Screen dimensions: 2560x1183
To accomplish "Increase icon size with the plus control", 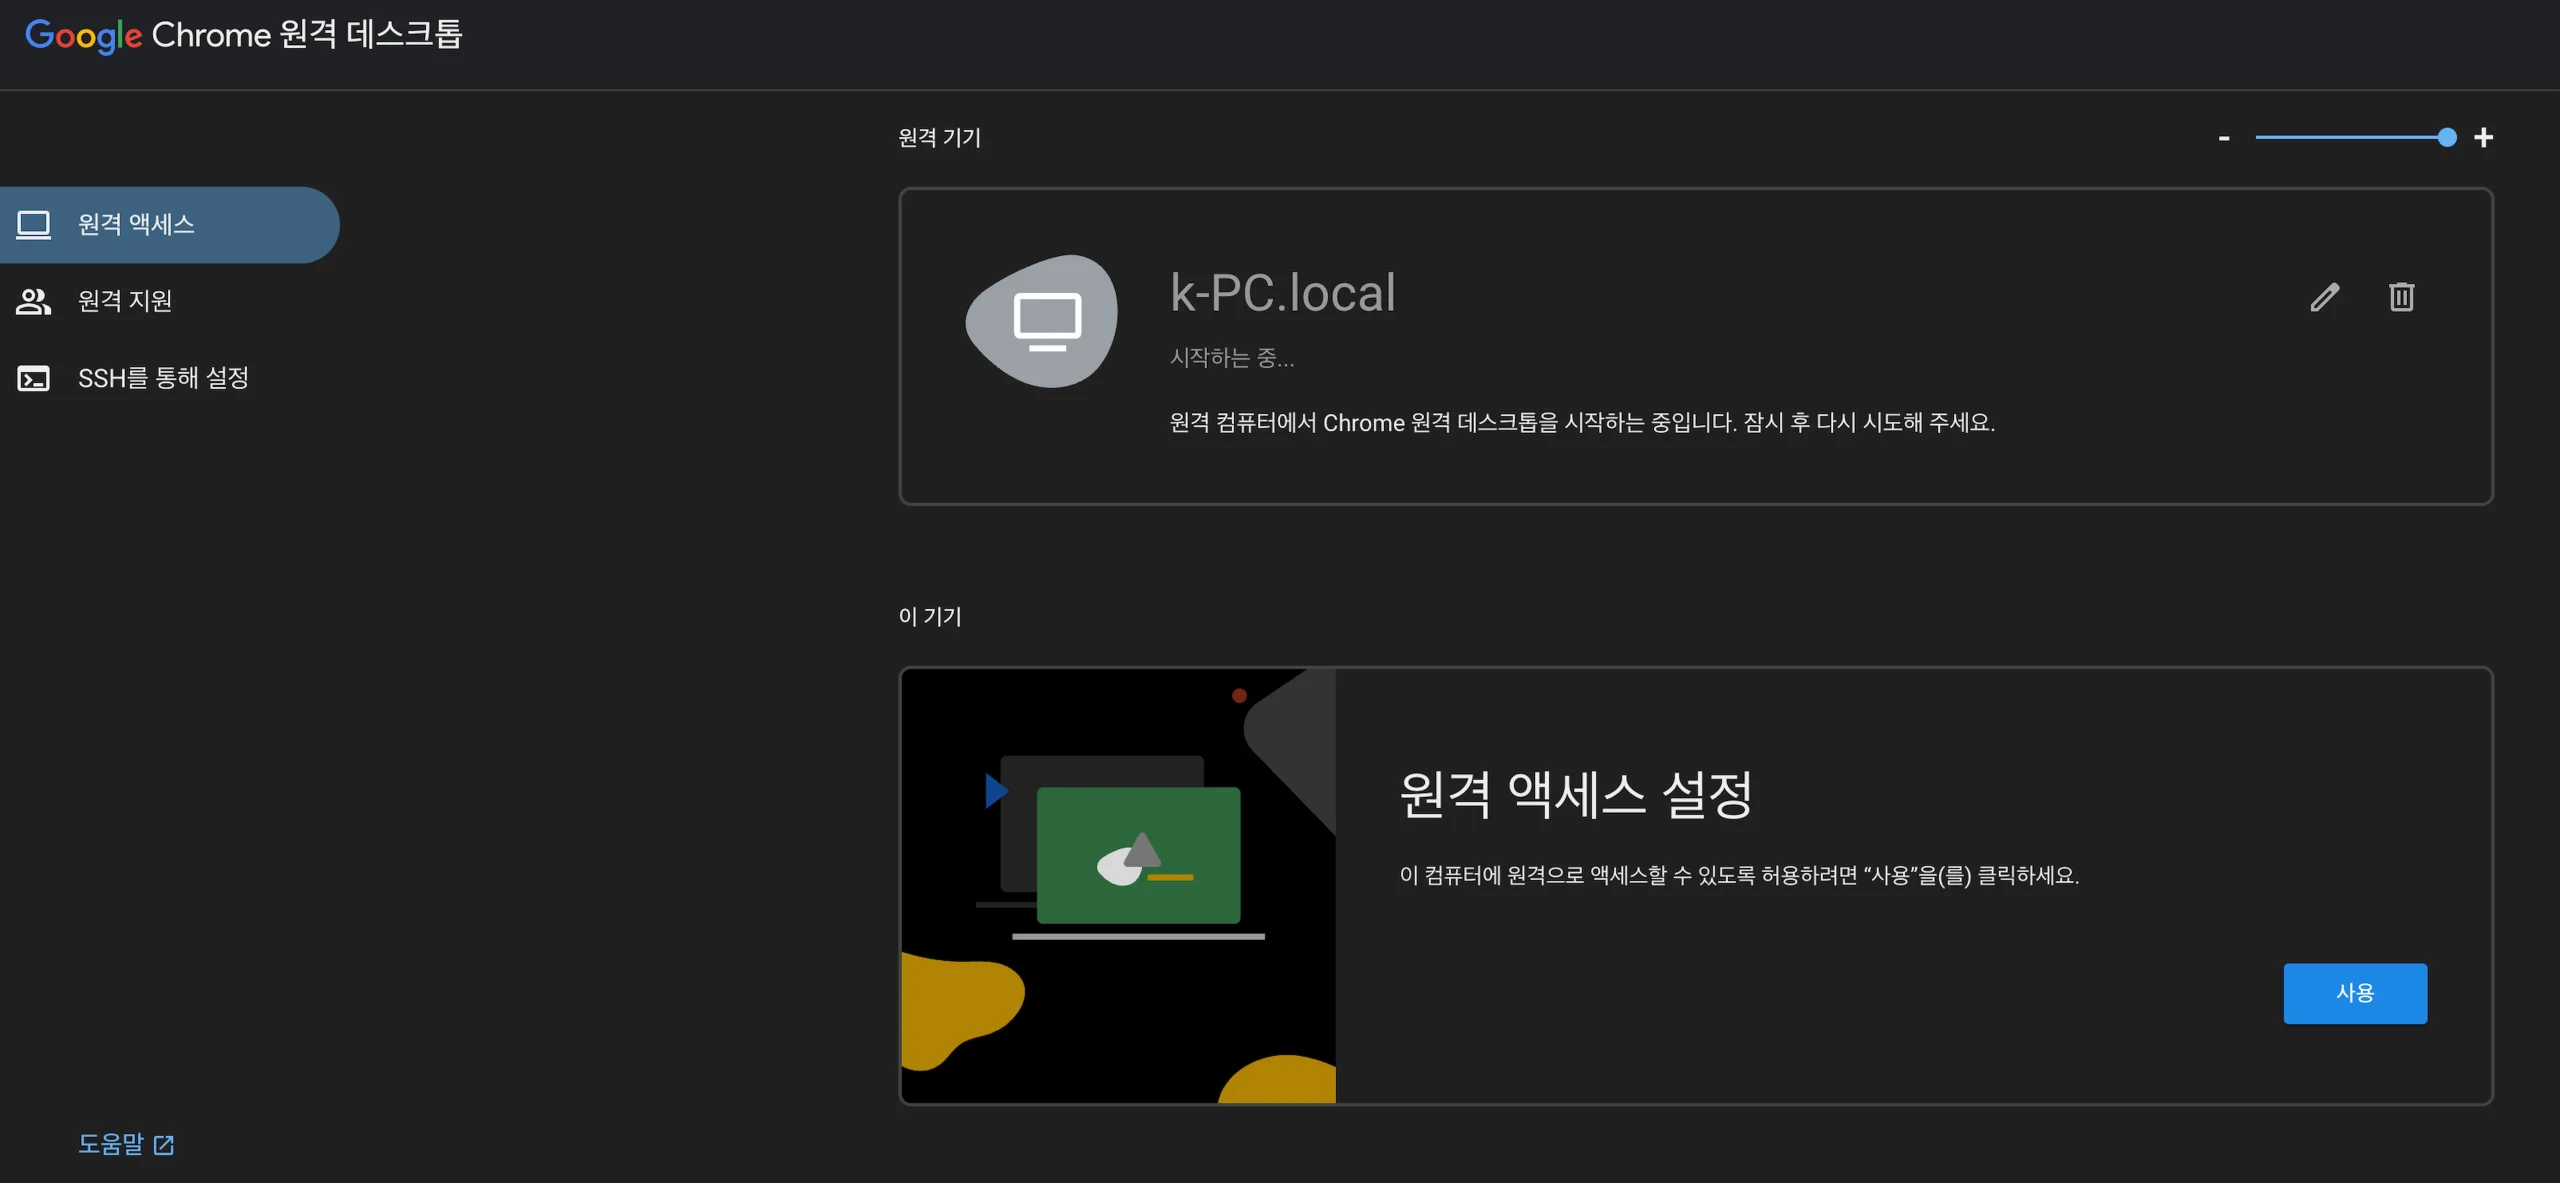I will (2484, 137).
